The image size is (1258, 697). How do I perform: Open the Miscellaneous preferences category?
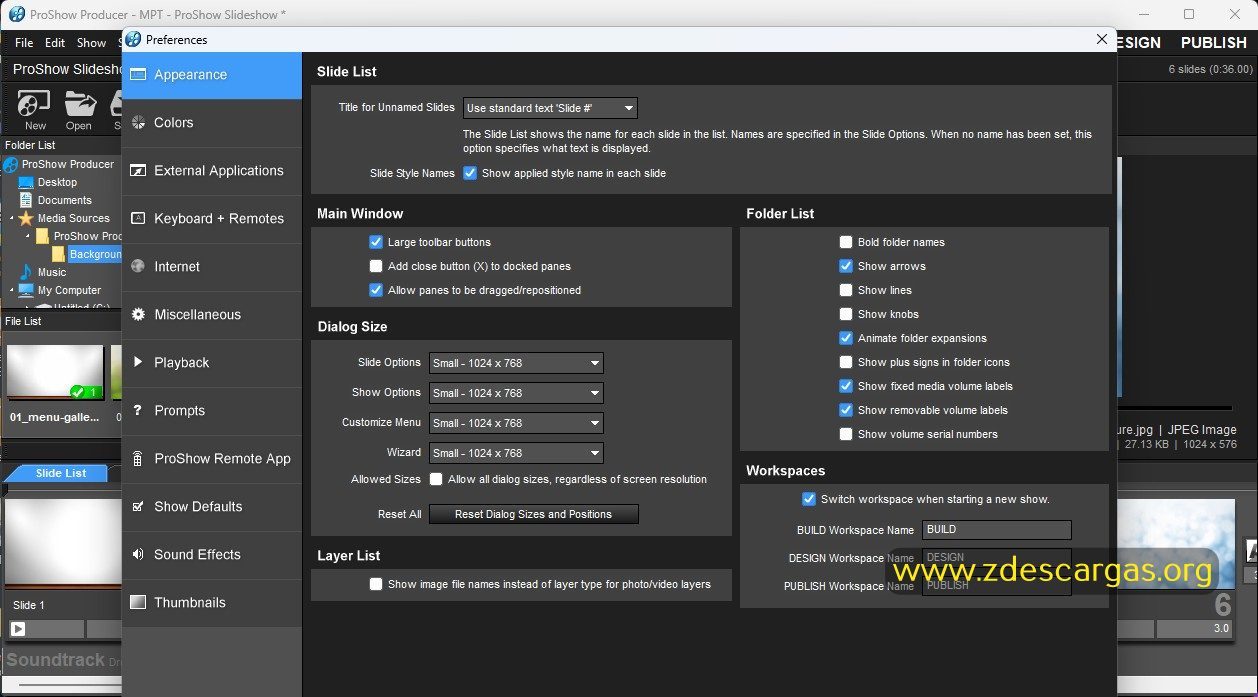pyautogui.click(x=212, y=315)
